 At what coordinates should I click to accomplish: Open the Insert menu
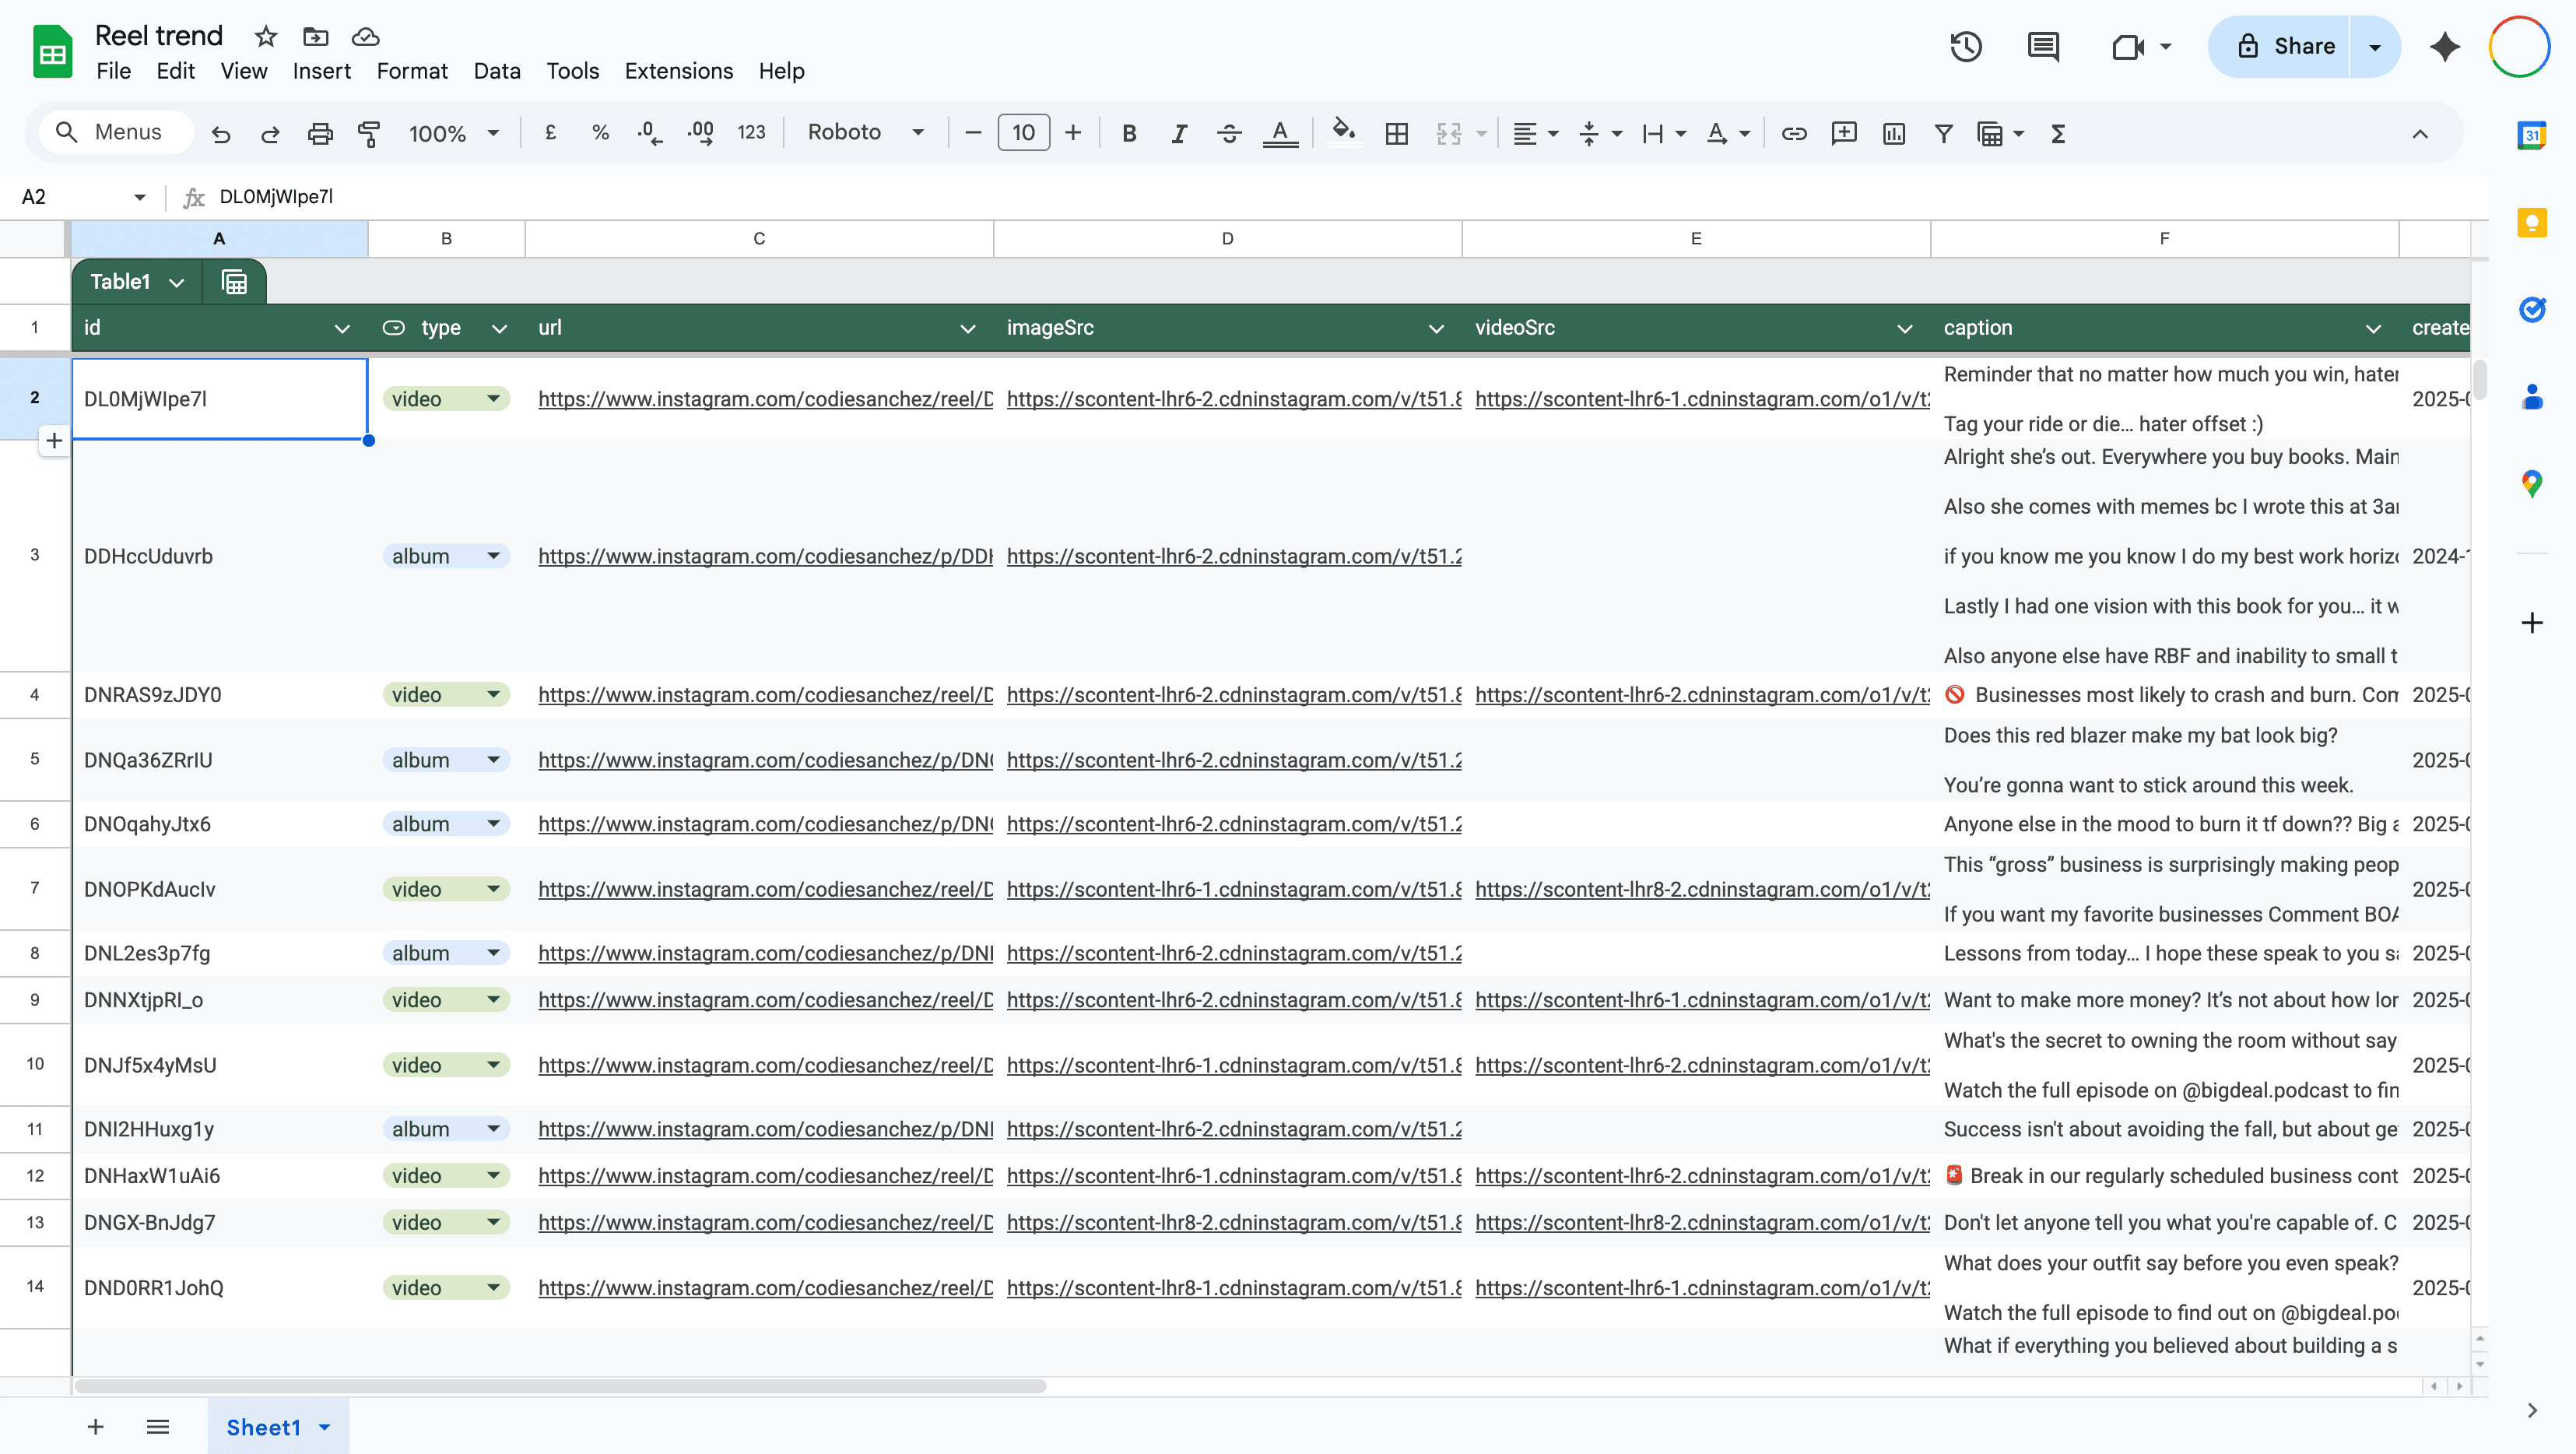click(x=321, y=71)
